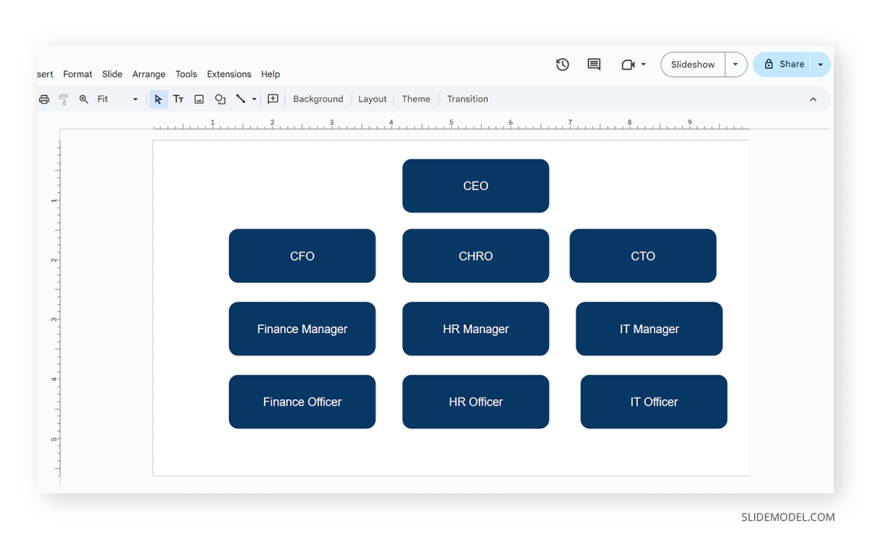870x539 pixels.
Task: Click the Background button
Action: pos(318,99)
